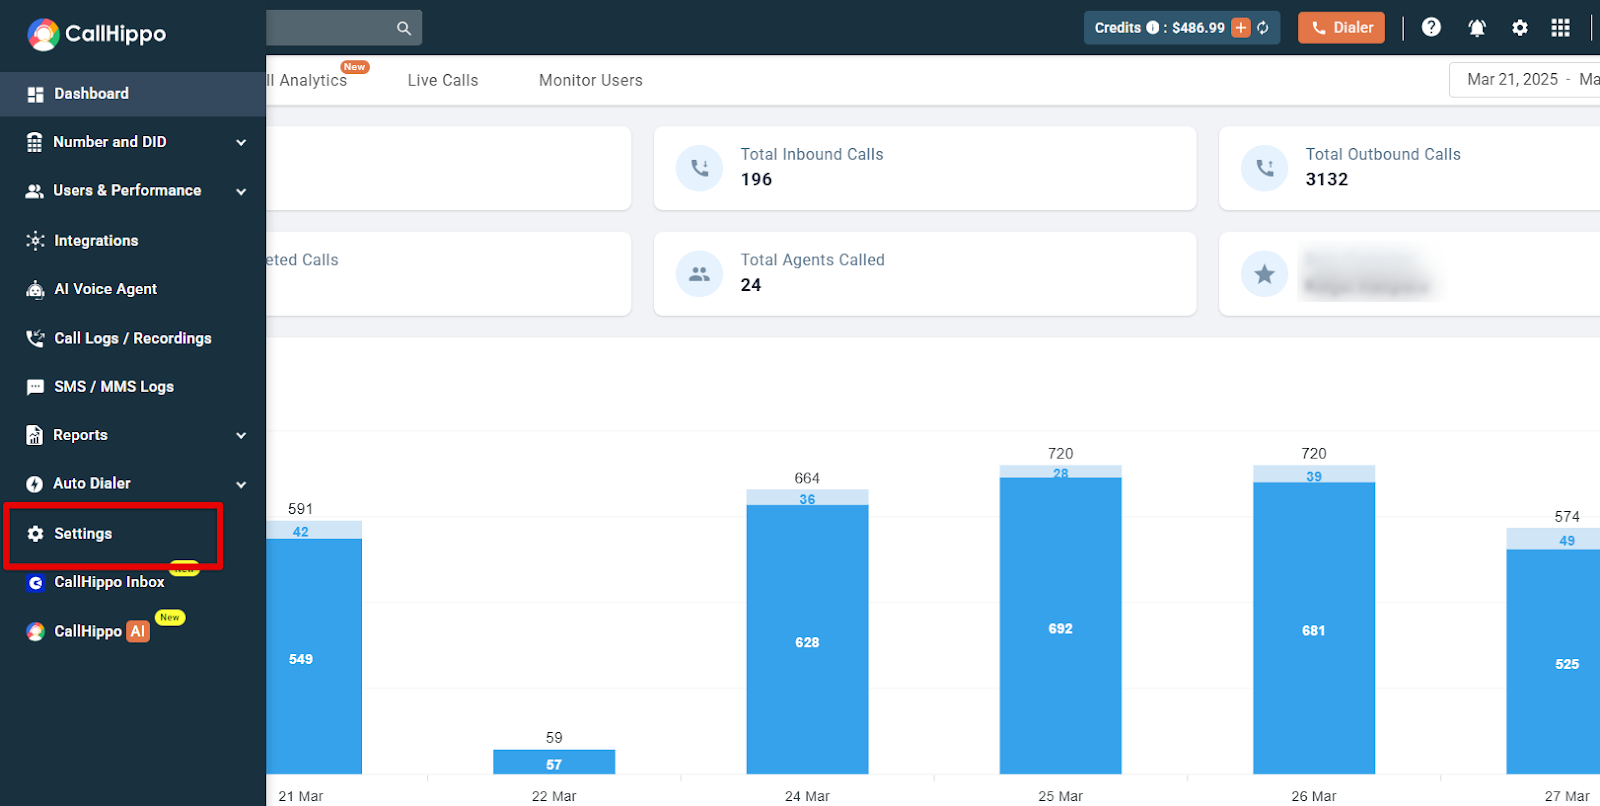The image size is (1600, 806).
Task: Click the search magnifier icon
Action: pyautogui.click(x=404, y=28)
